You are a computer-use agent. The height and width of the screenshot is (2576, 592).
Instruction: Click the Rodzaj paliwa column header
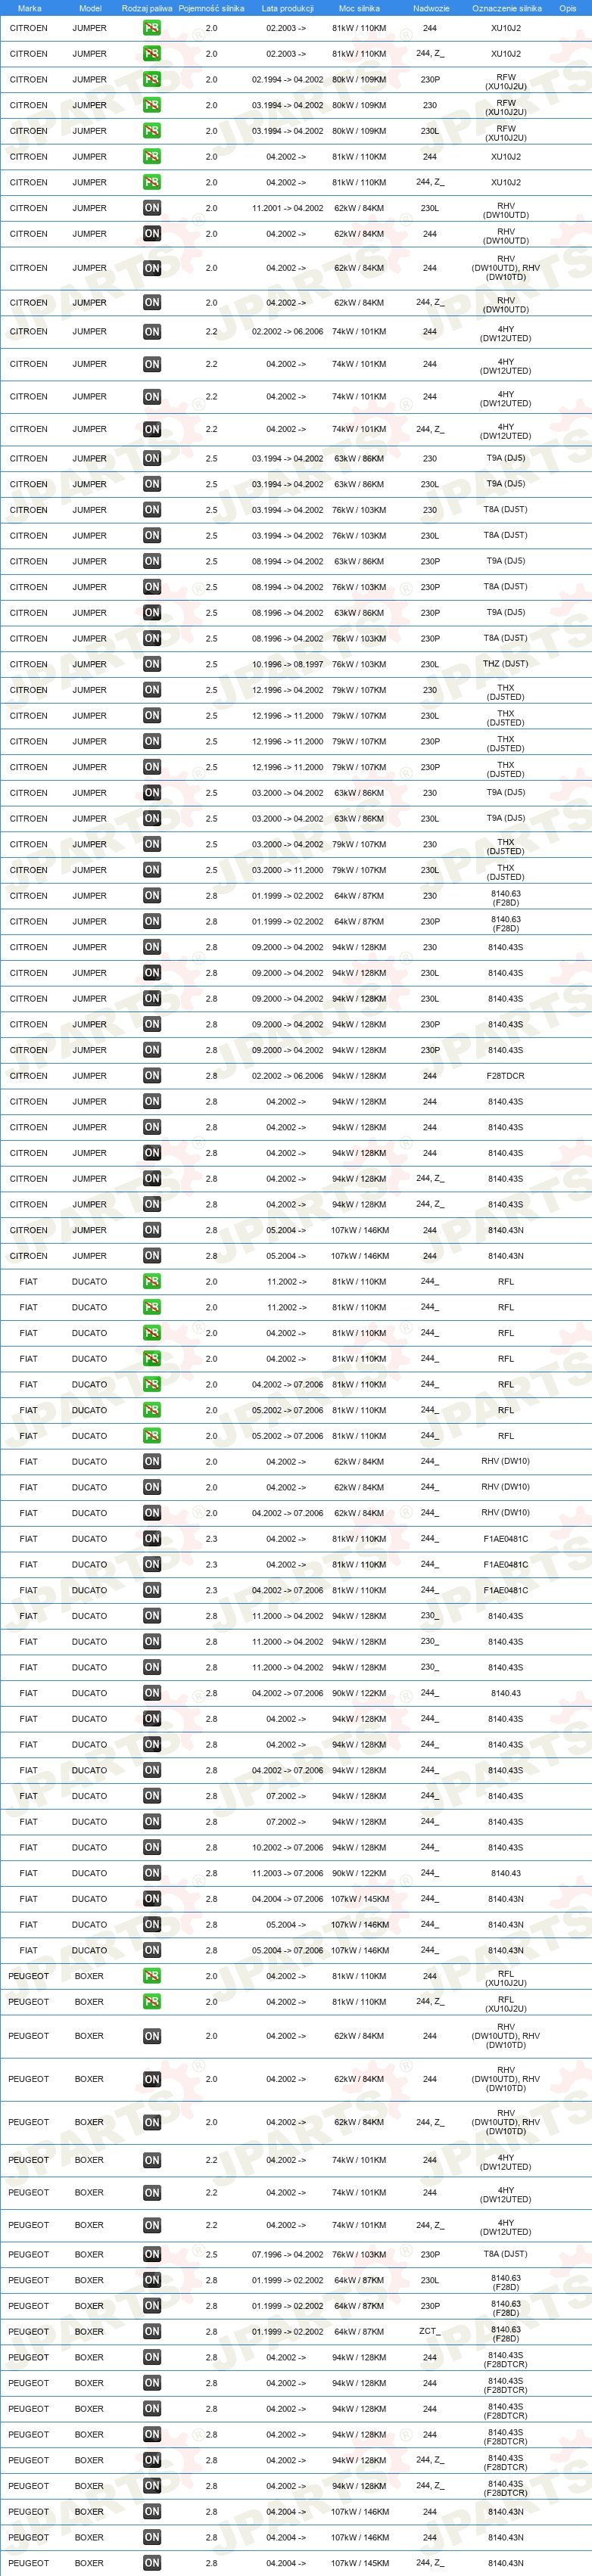[147, 8]
